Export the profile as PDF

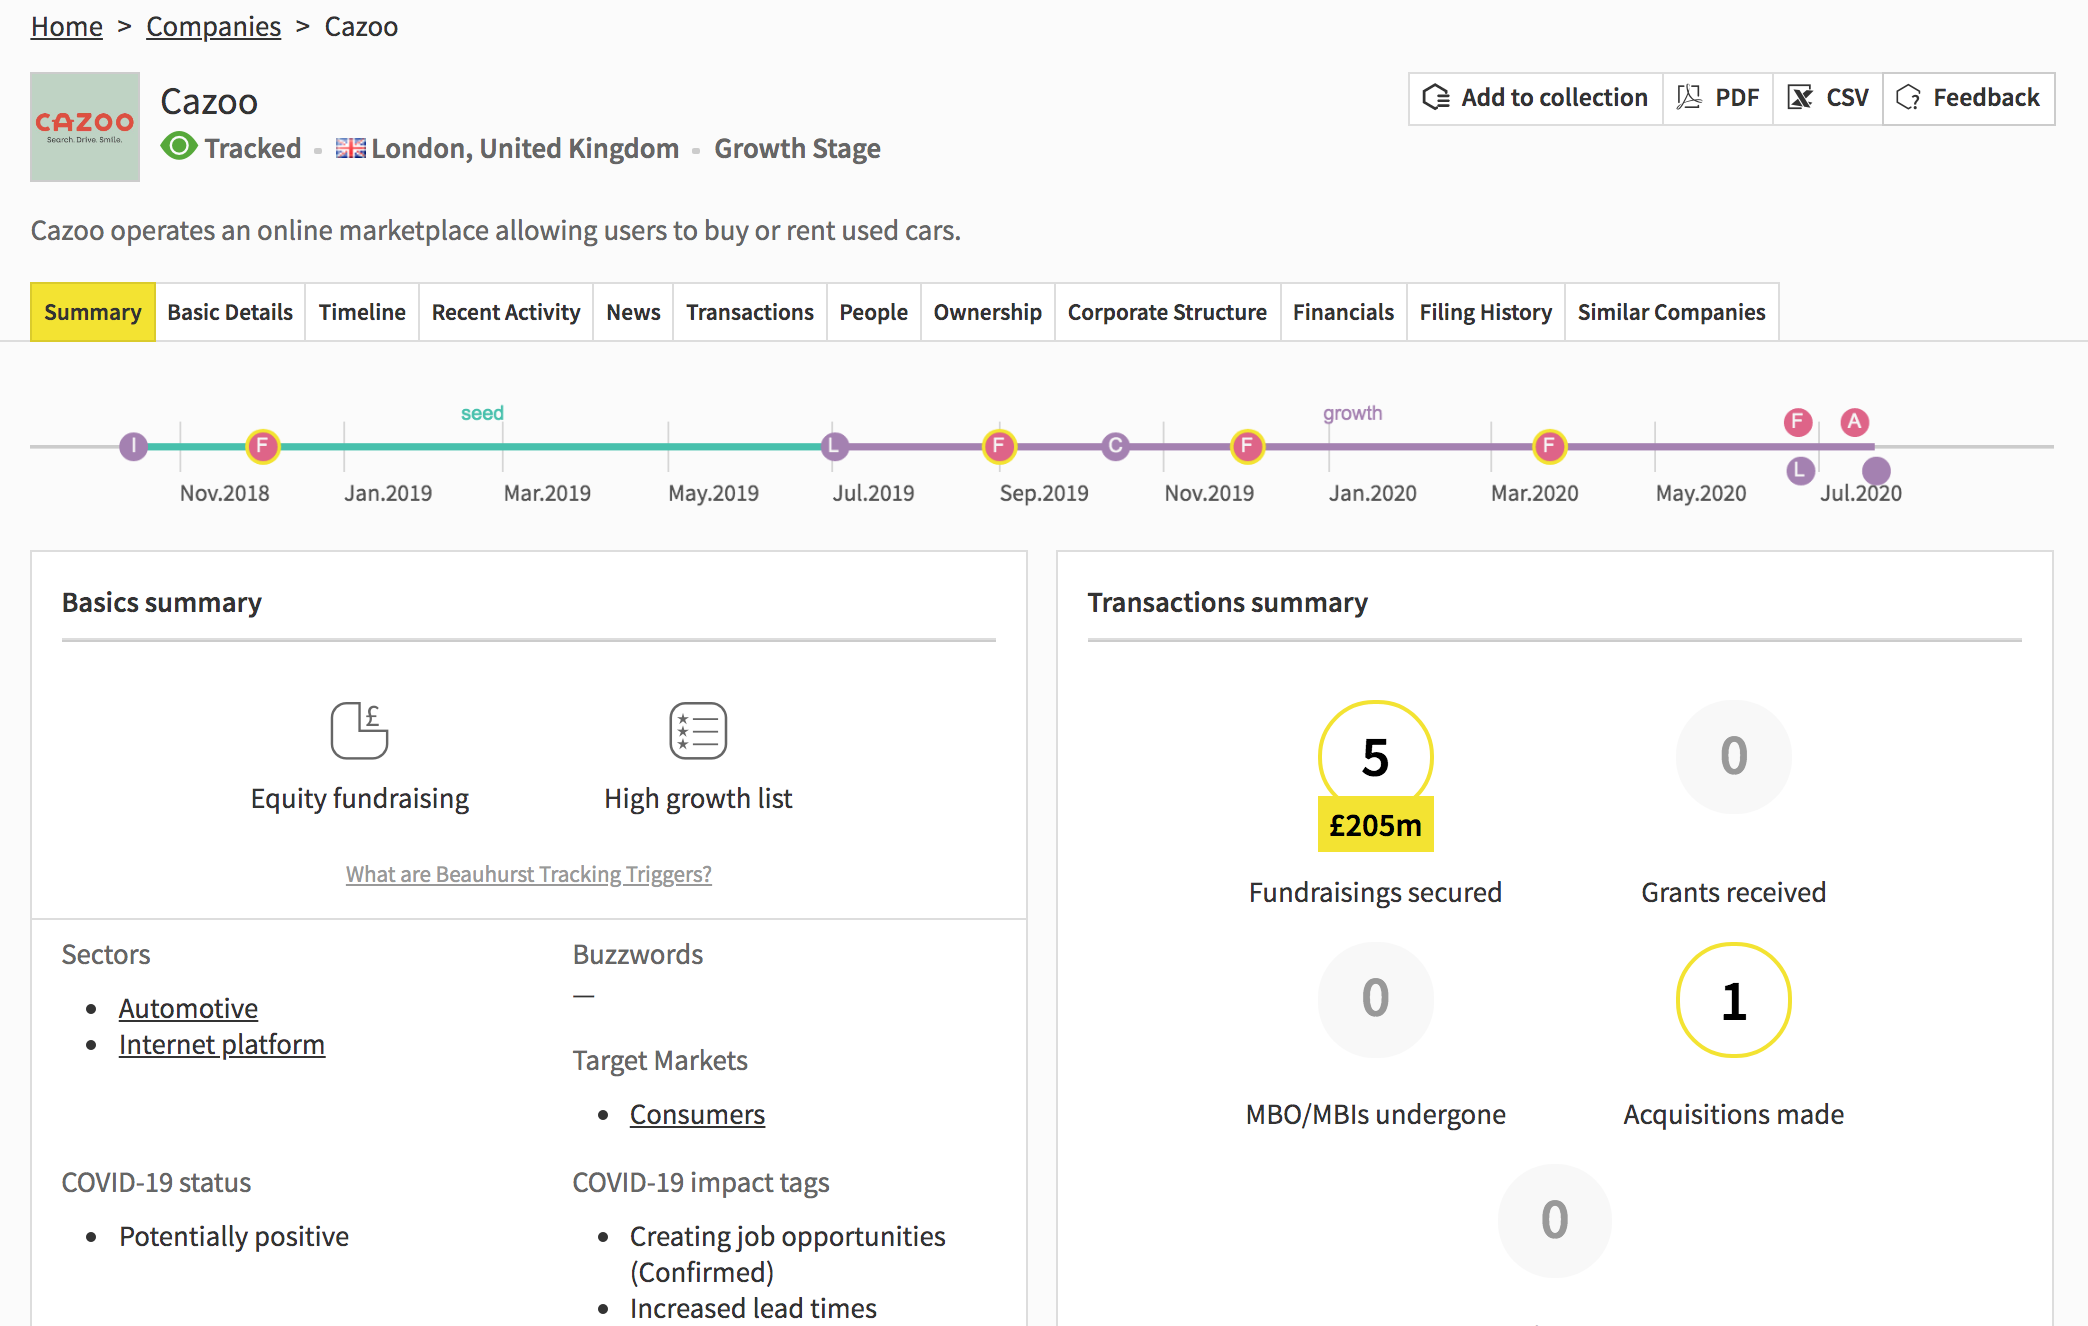1718,98
